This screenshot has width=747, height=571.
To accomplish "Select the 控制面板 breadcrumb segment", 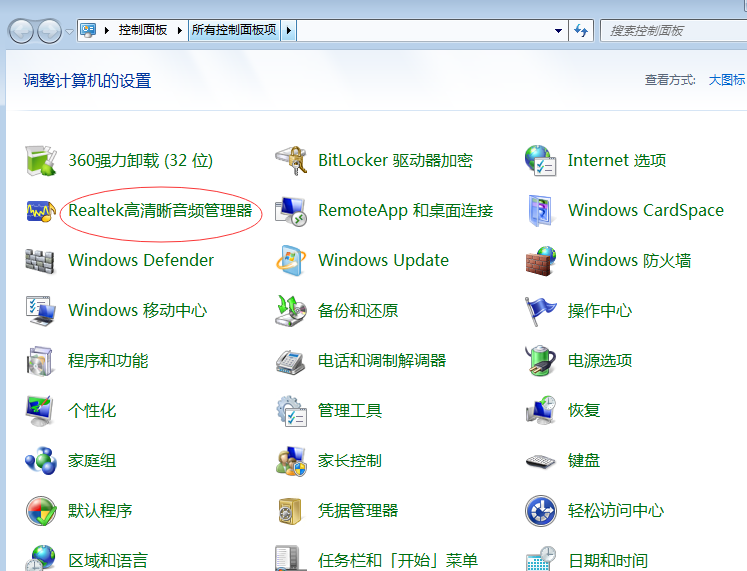I will 143,30.
